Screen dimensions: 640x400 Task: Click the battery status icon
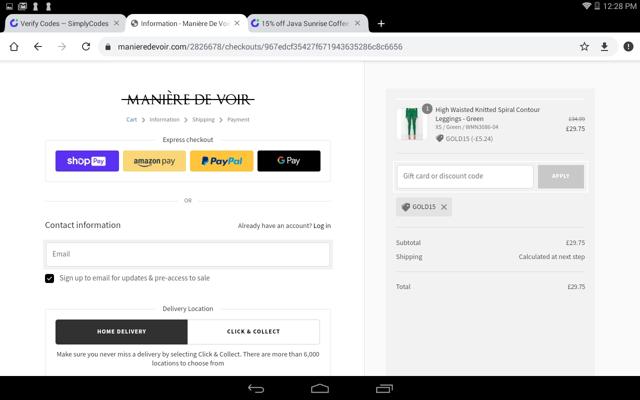597,6
